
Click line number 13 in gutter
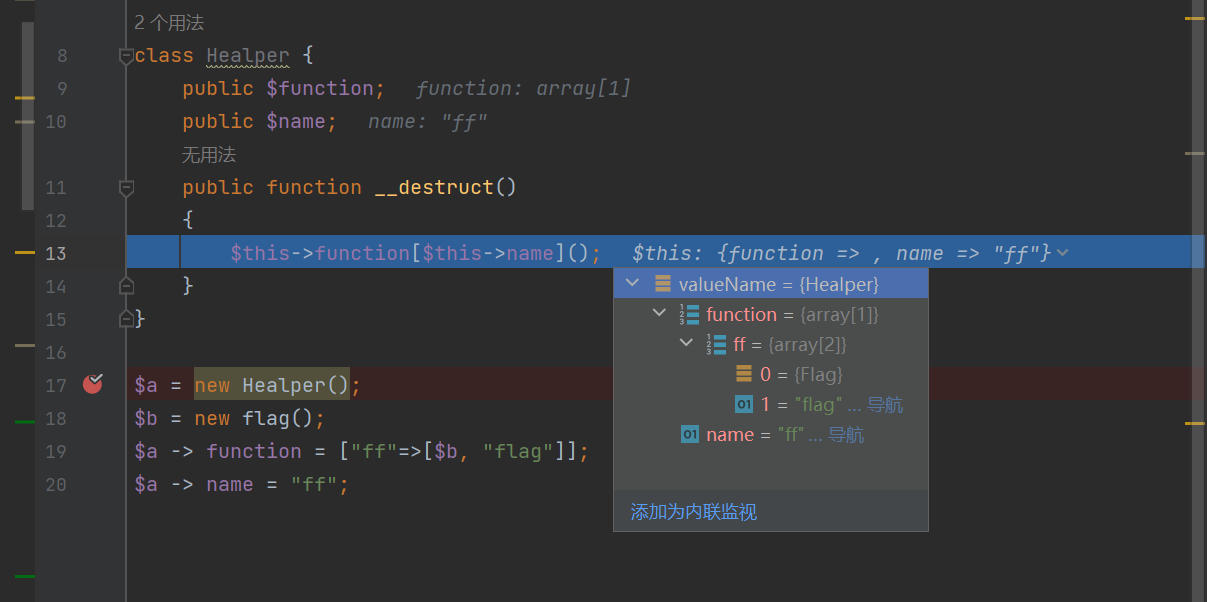pyautogui.click(x=56, y=253)
